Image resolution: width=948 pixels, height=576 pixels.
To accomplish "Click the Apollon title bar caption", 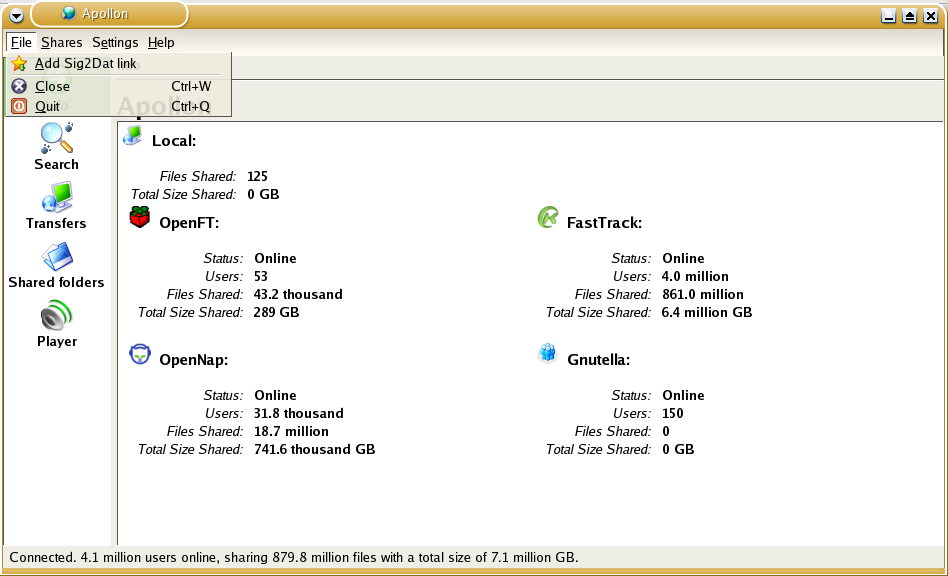I will 105,13.
